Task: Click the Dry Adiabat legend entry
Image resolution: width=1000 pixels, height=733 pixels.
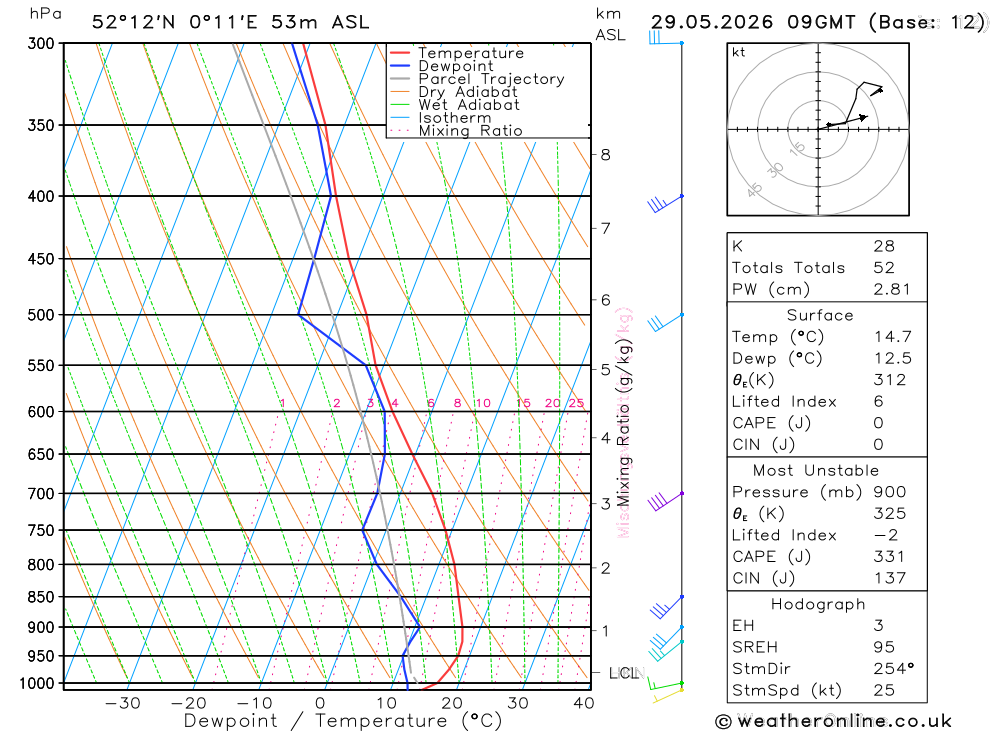Action: [454, 92]
